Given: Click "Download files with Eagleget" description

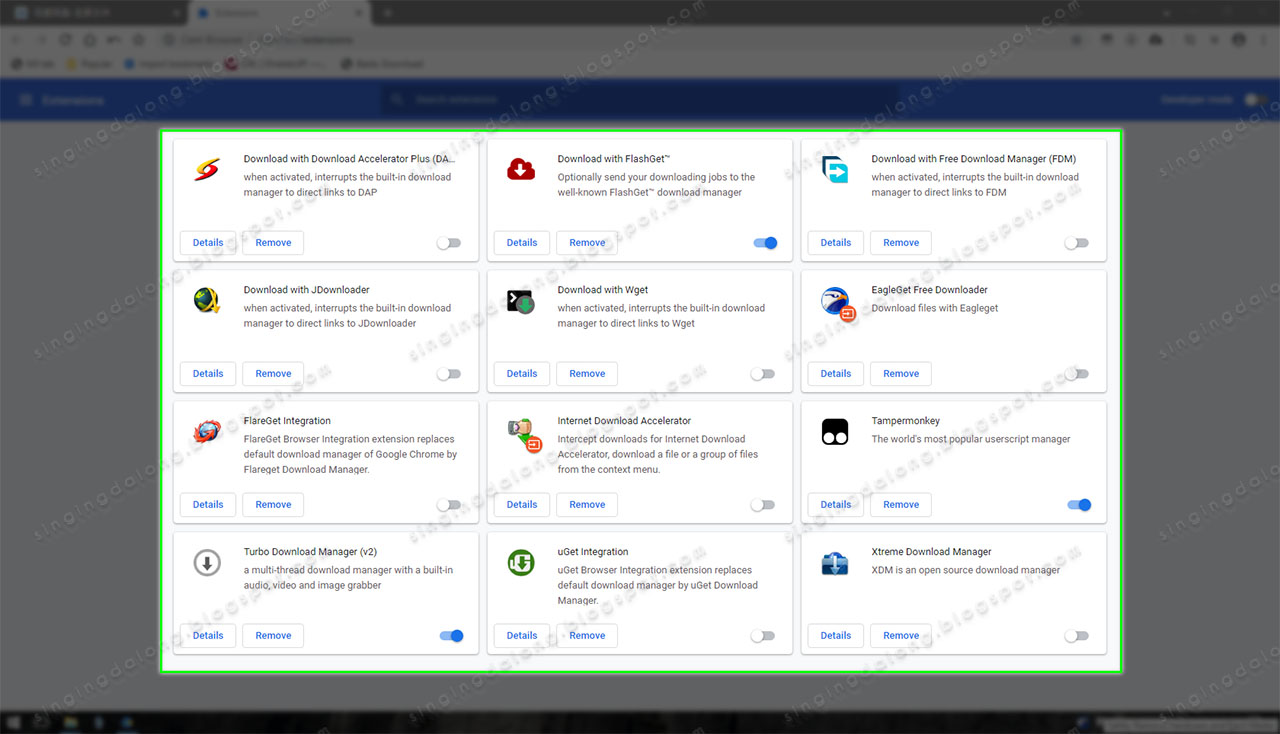Looking at the screenshot, I should (x=935, y=308).
